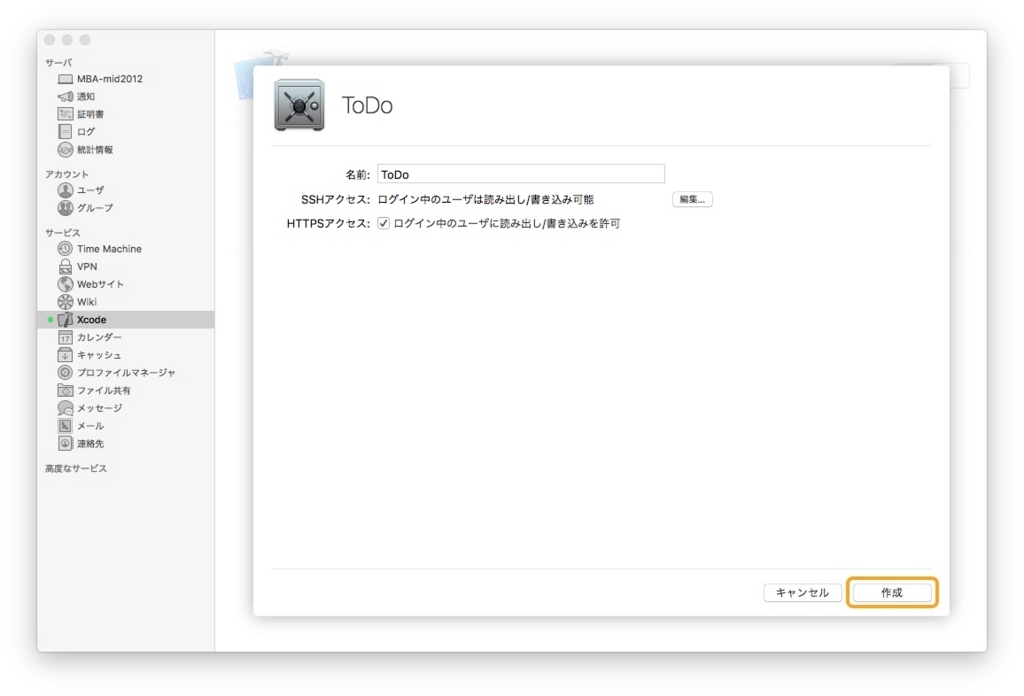Click the ToDo dialog title text

click(367, 105)
